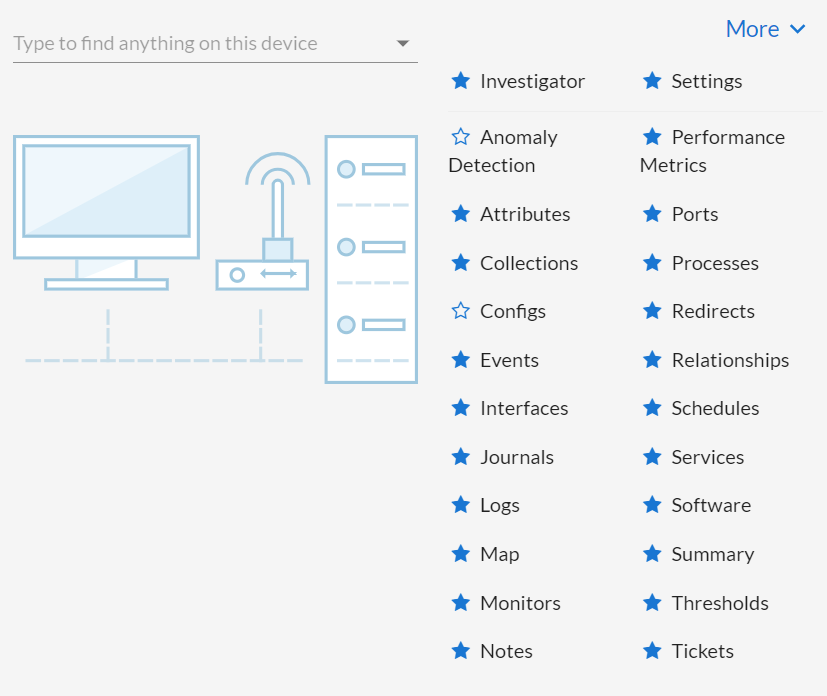Navigate to the Logs page
The height and width of the screenshot is (696, 827).
point(499,505)
